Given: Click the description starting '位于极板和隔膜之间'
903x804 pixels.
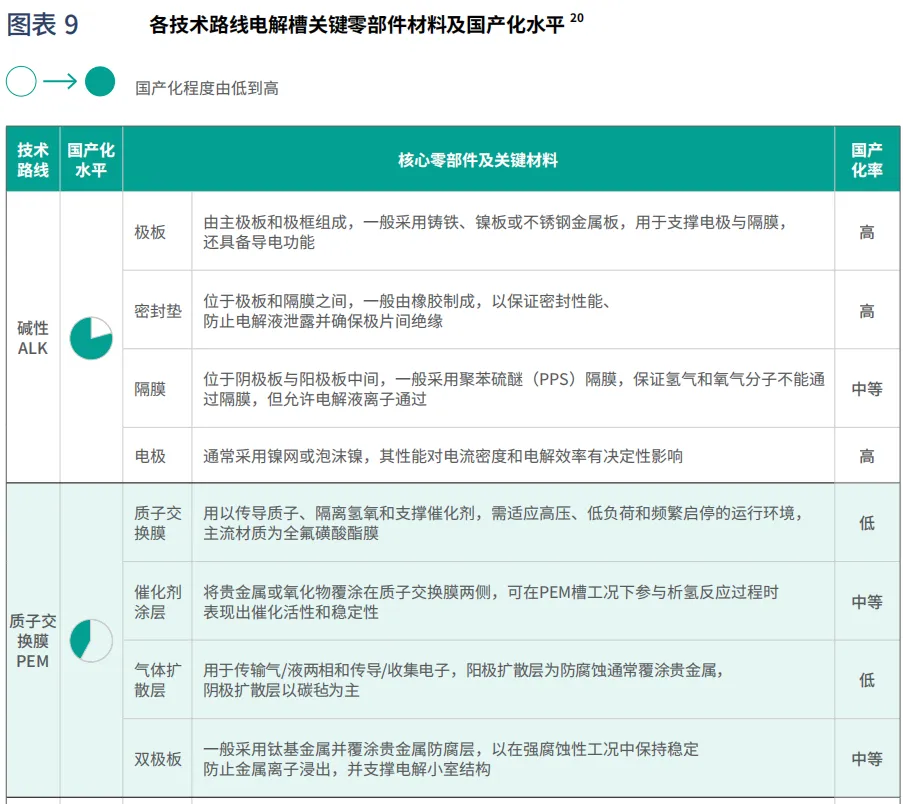Looking at the screenshot, I should click(407, 311).
